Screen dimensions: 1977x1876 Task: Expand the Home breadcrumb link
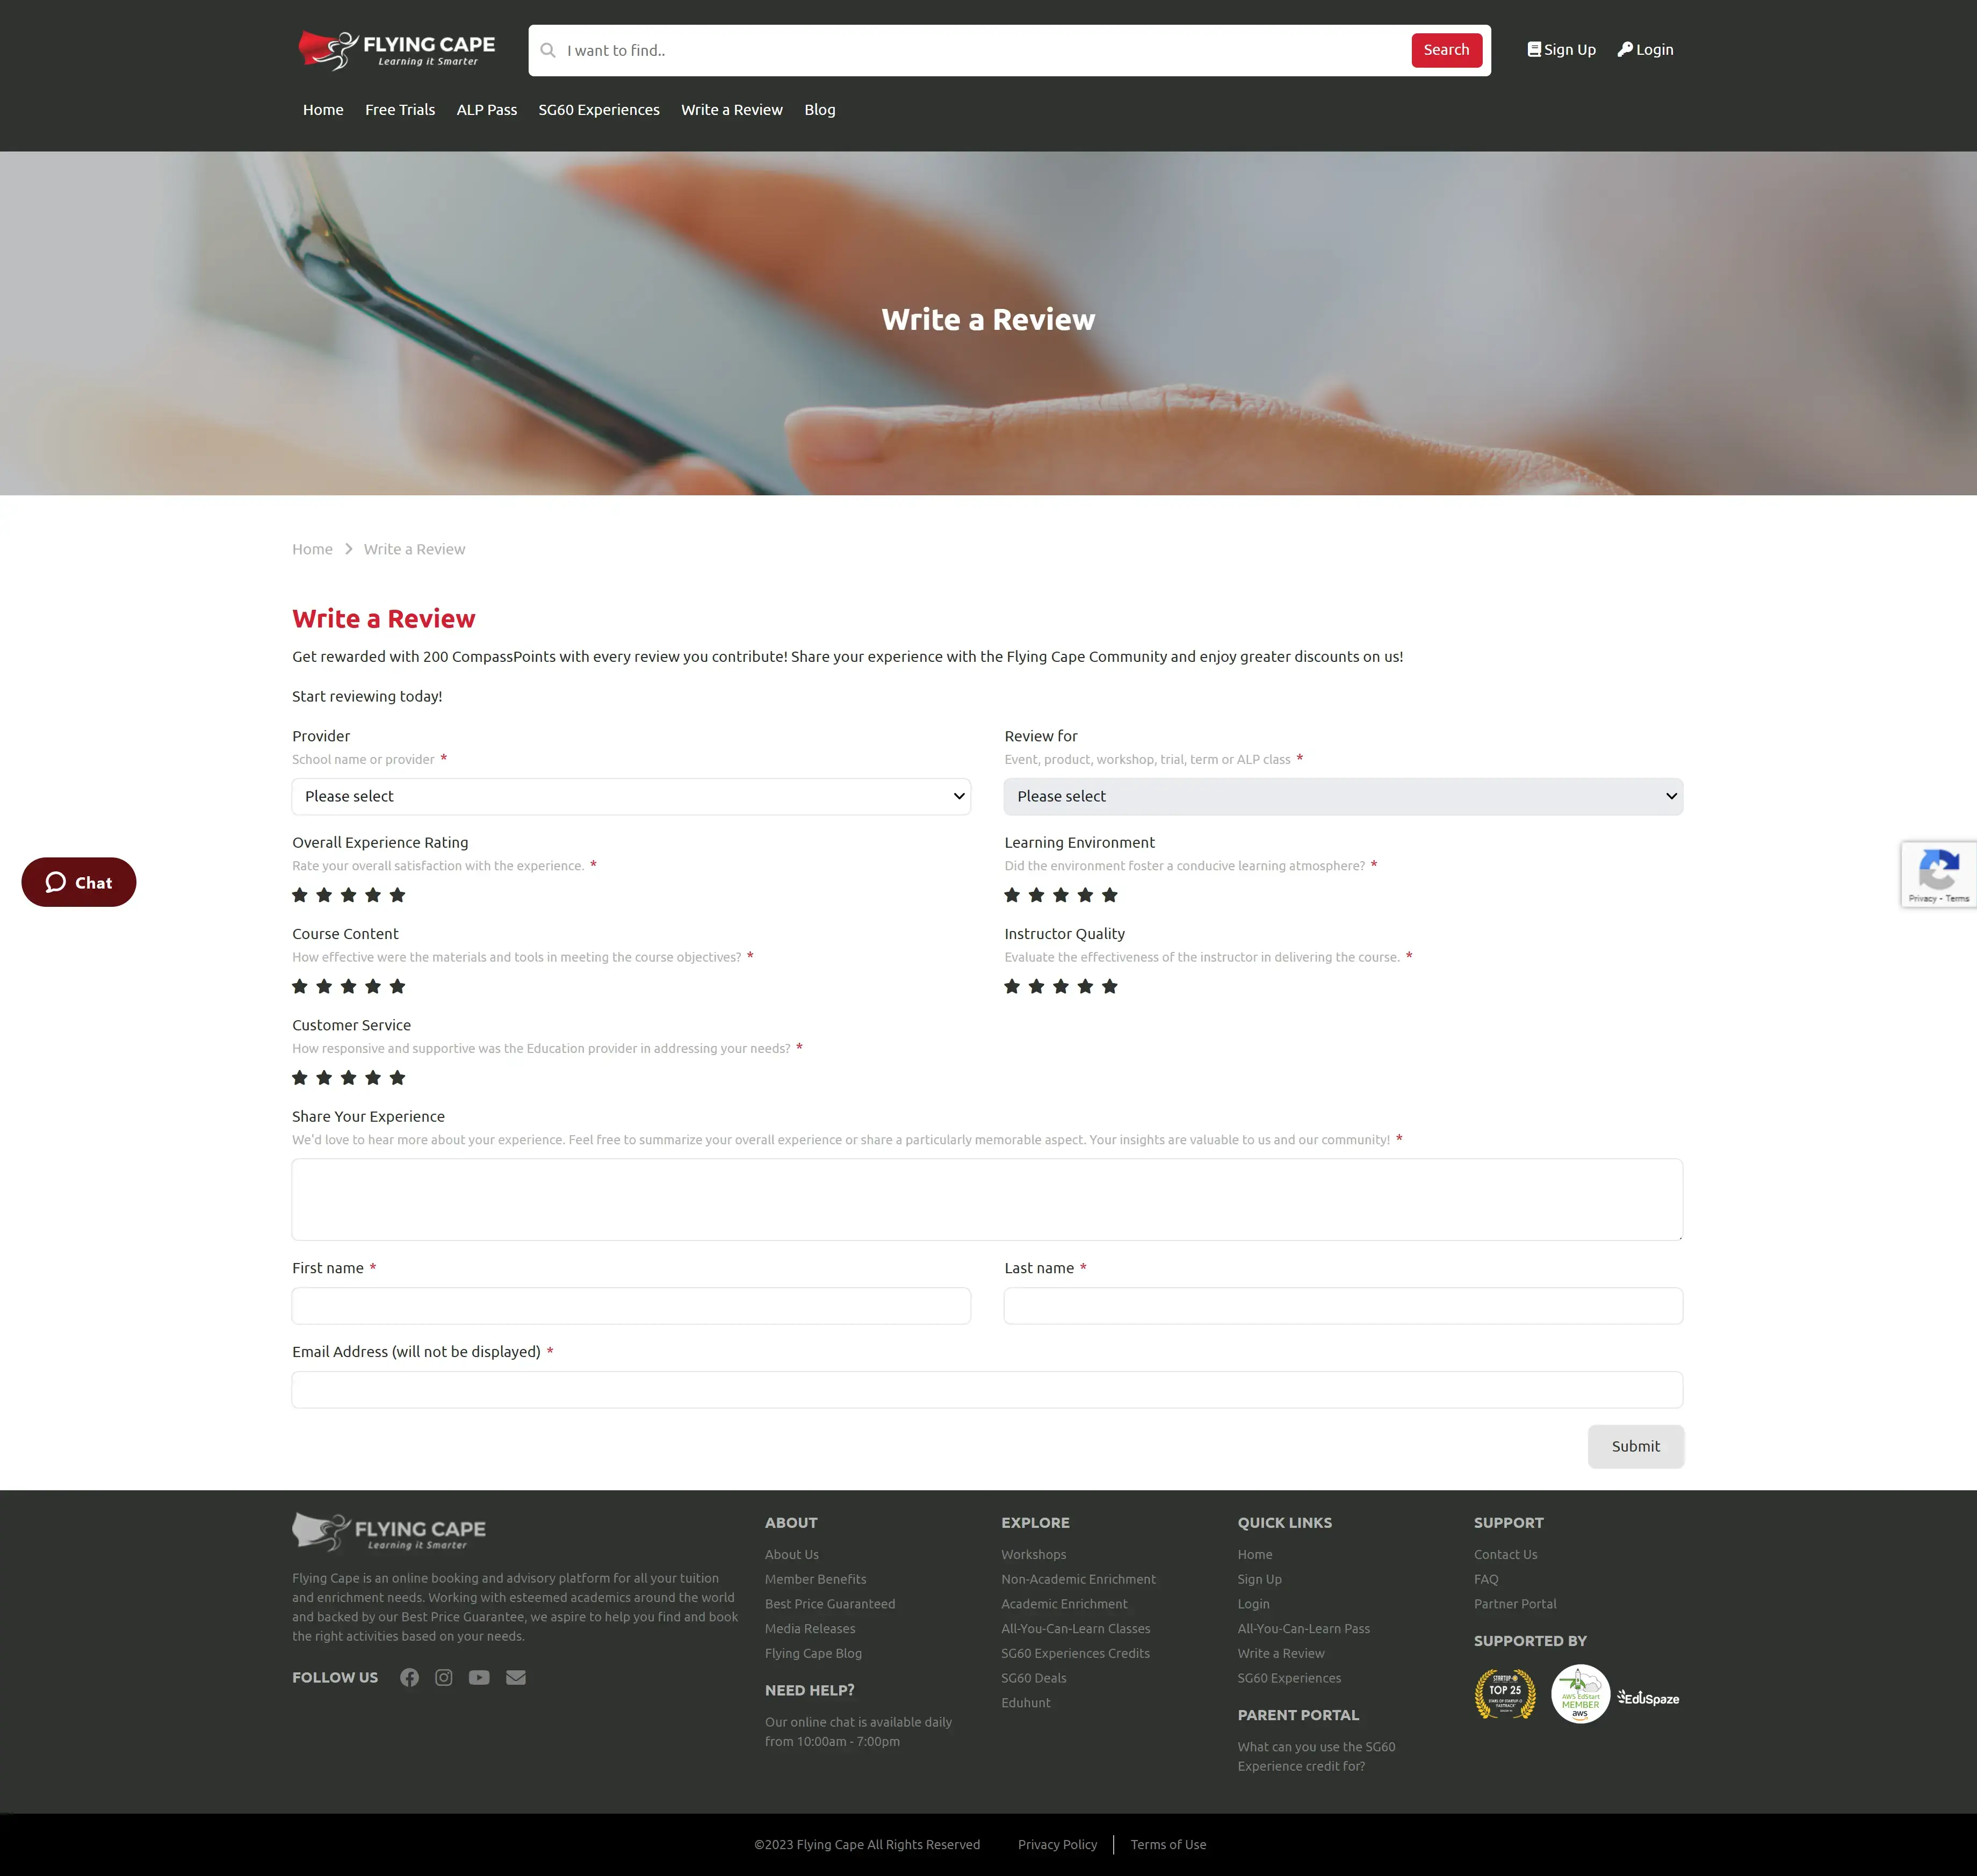(312, 548)
